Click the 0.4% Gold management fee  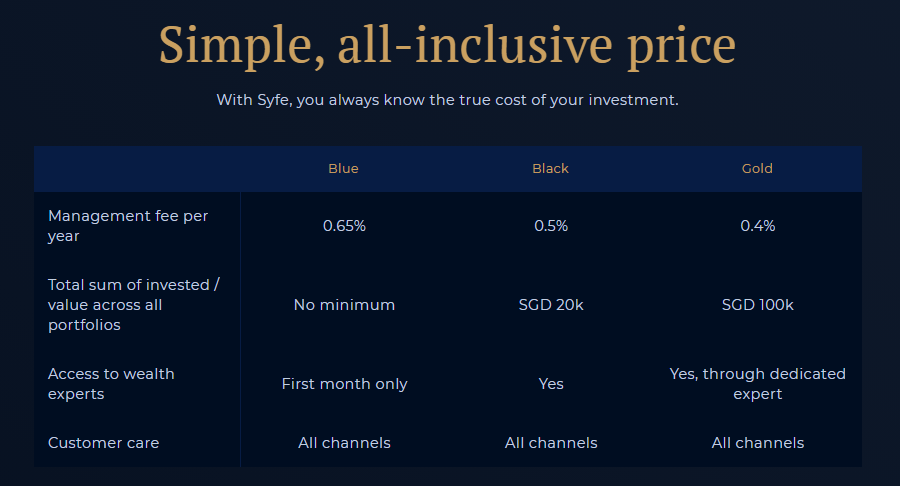(758, 226)
